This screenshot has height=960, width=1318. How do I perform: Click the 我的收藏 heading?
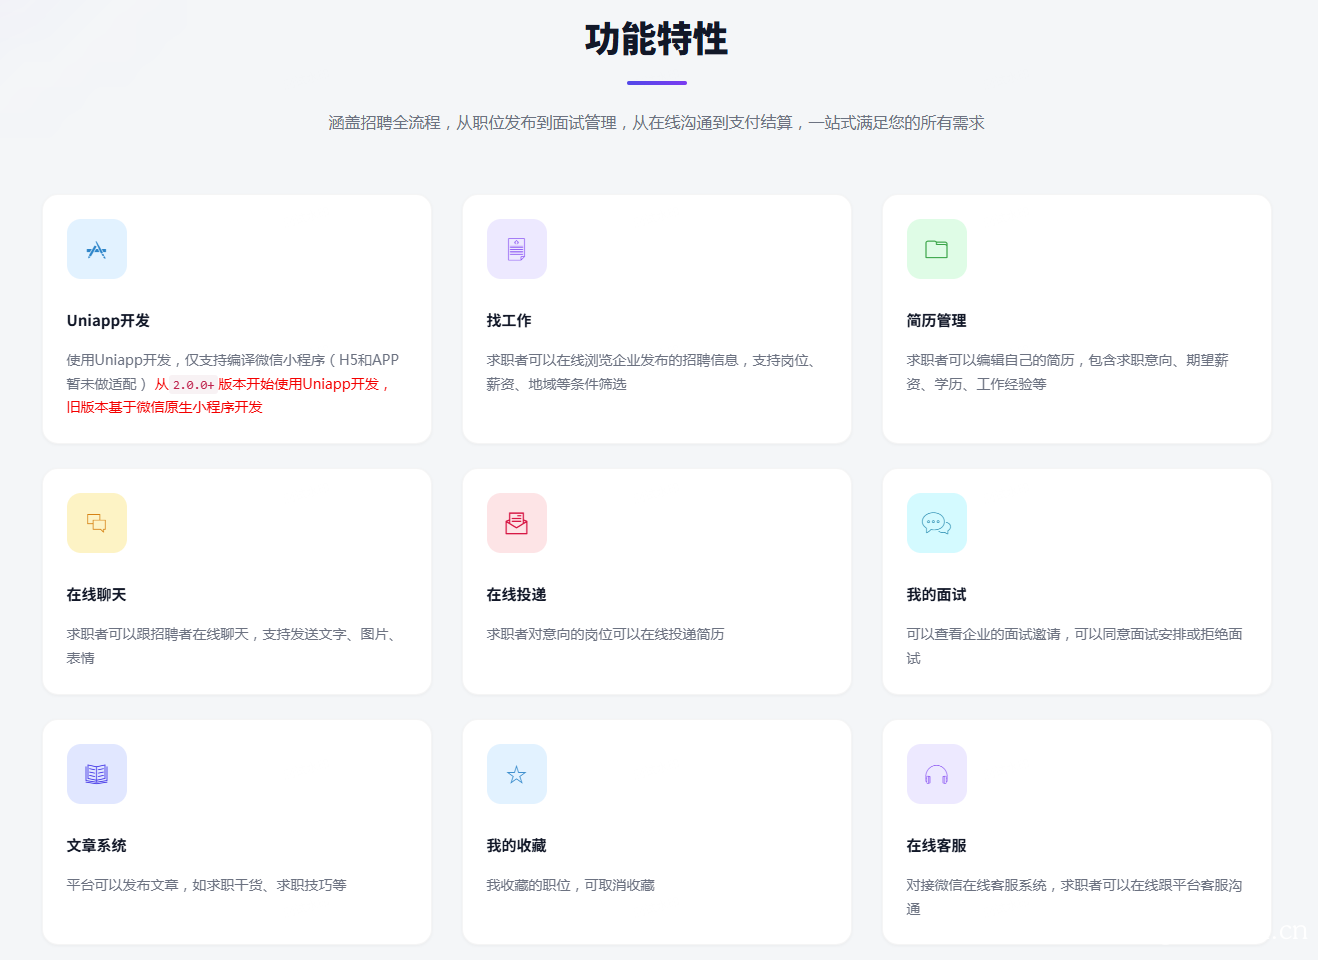[517, 846]
